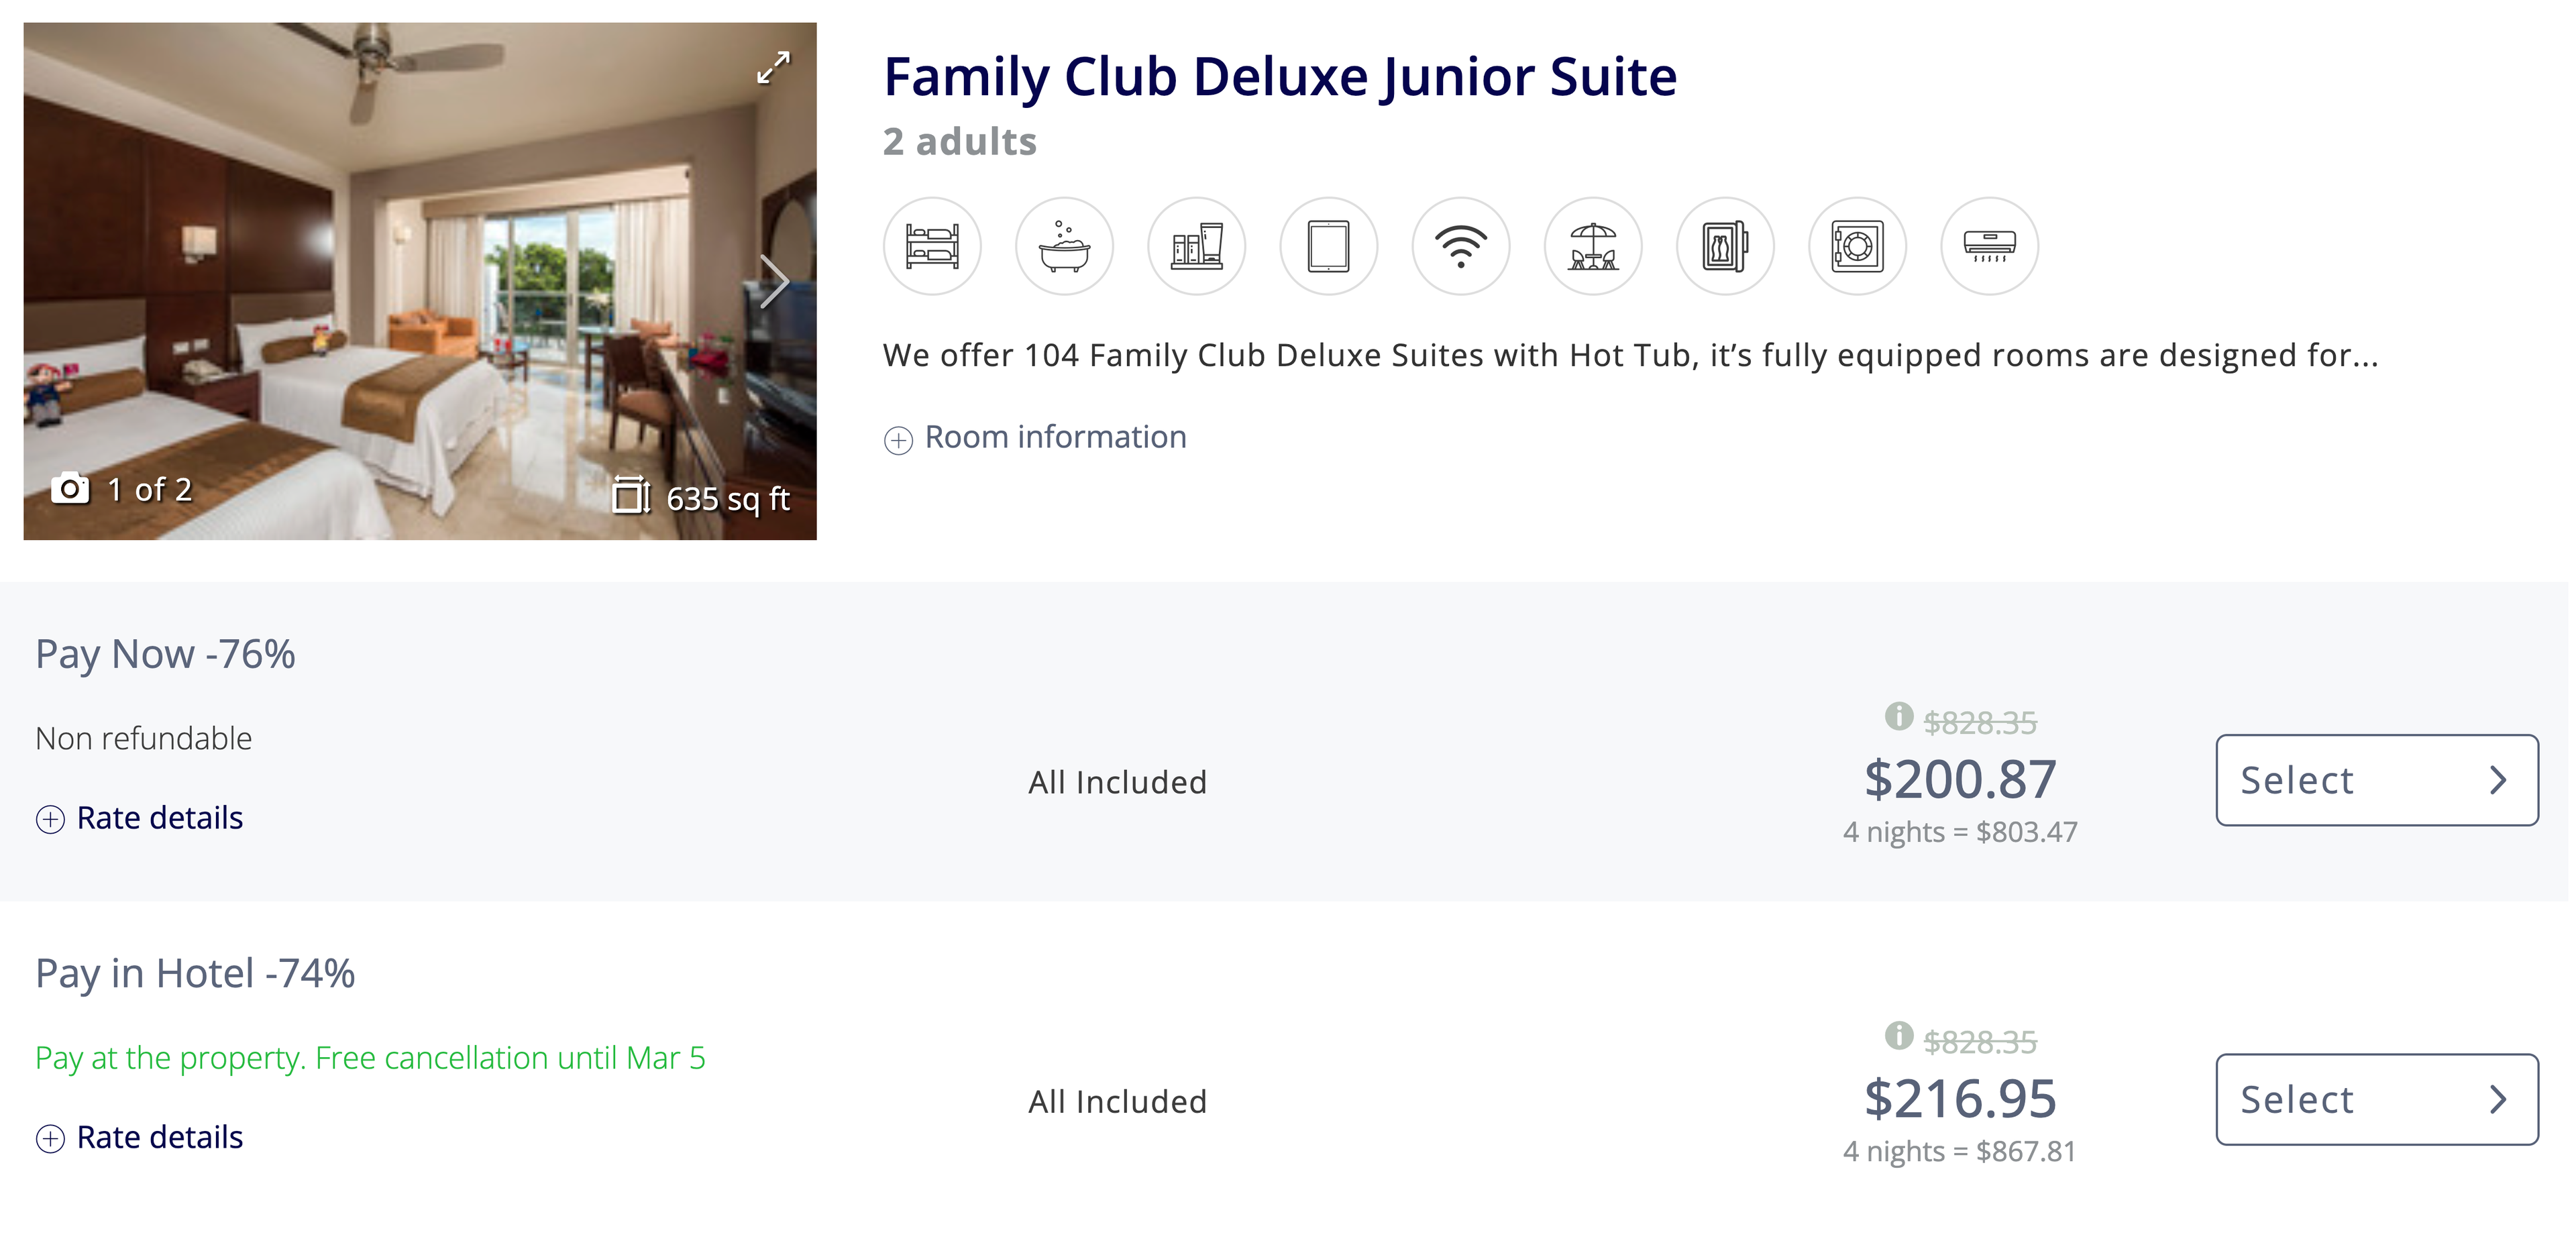Click the WiFi amenity icon
Viewport: 2576px width, 1251px height.
[1461, 246]
